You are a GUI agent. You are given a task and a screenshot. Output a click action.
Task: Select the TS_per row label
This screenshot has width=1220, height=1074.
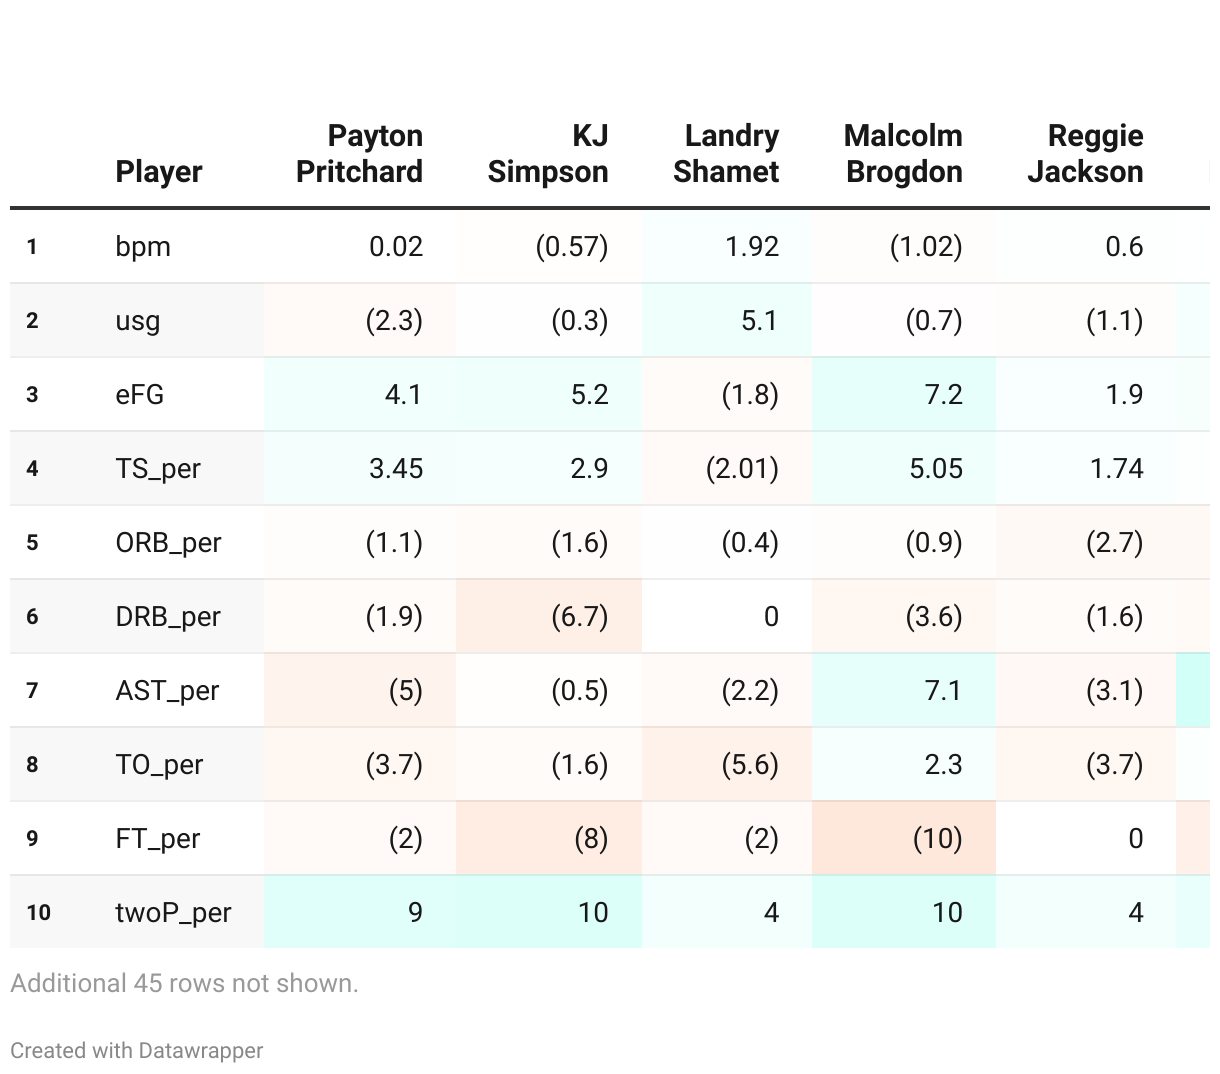tap(158, 469)
